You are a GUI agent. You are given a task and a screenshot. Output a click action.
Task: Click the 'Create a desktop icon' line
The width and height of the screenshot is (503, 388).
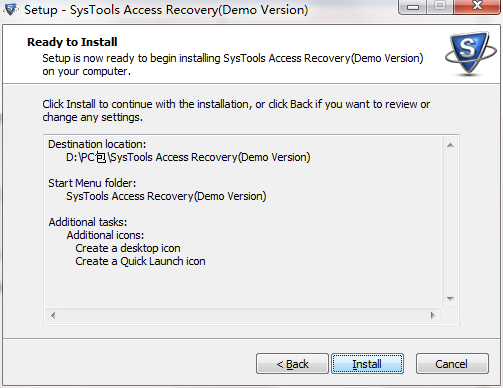tap(128, 248)
